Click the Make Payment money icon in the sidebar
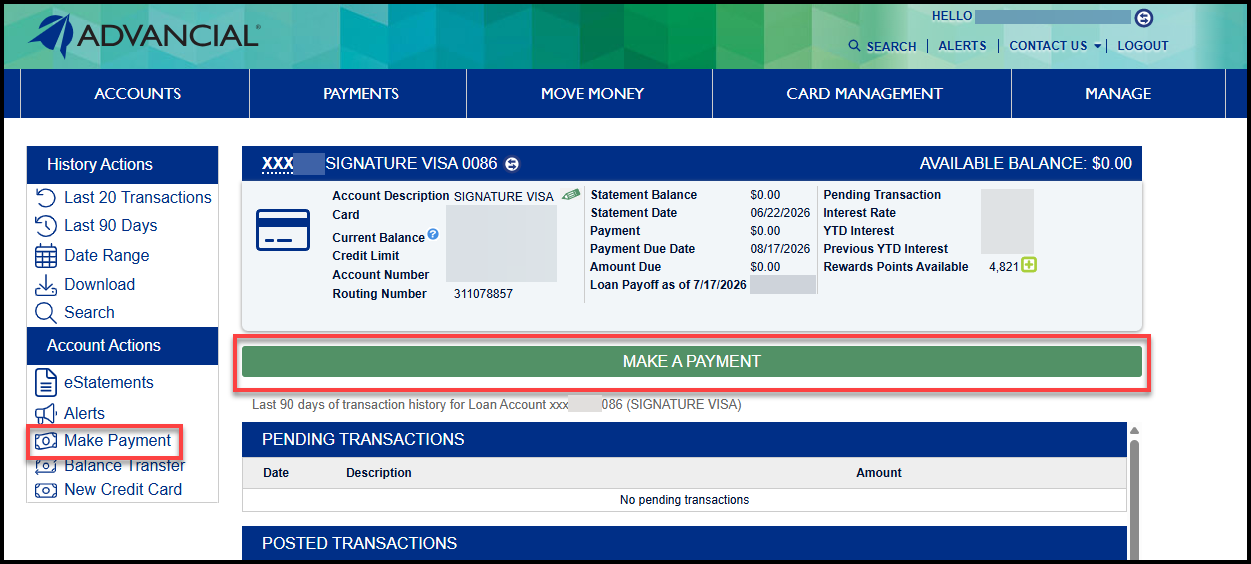The image size is (1251, 564). click(x=46, y=441)
